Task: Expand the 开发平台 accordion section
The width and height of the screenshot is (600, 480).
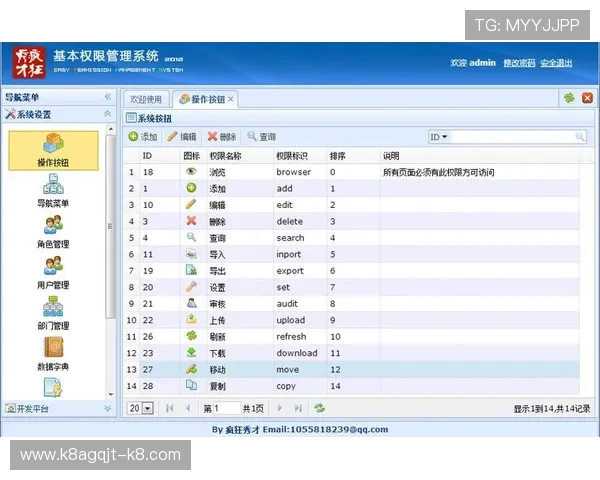Action: point(108,408)
